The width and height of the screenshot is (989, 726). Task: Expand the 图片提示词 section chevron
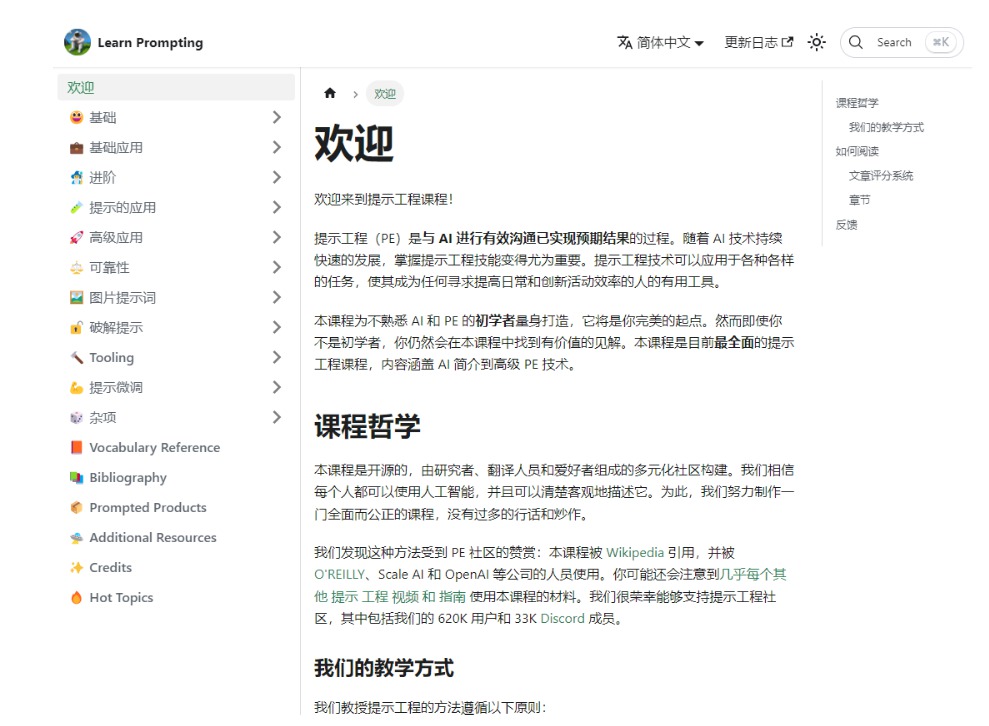277,298
